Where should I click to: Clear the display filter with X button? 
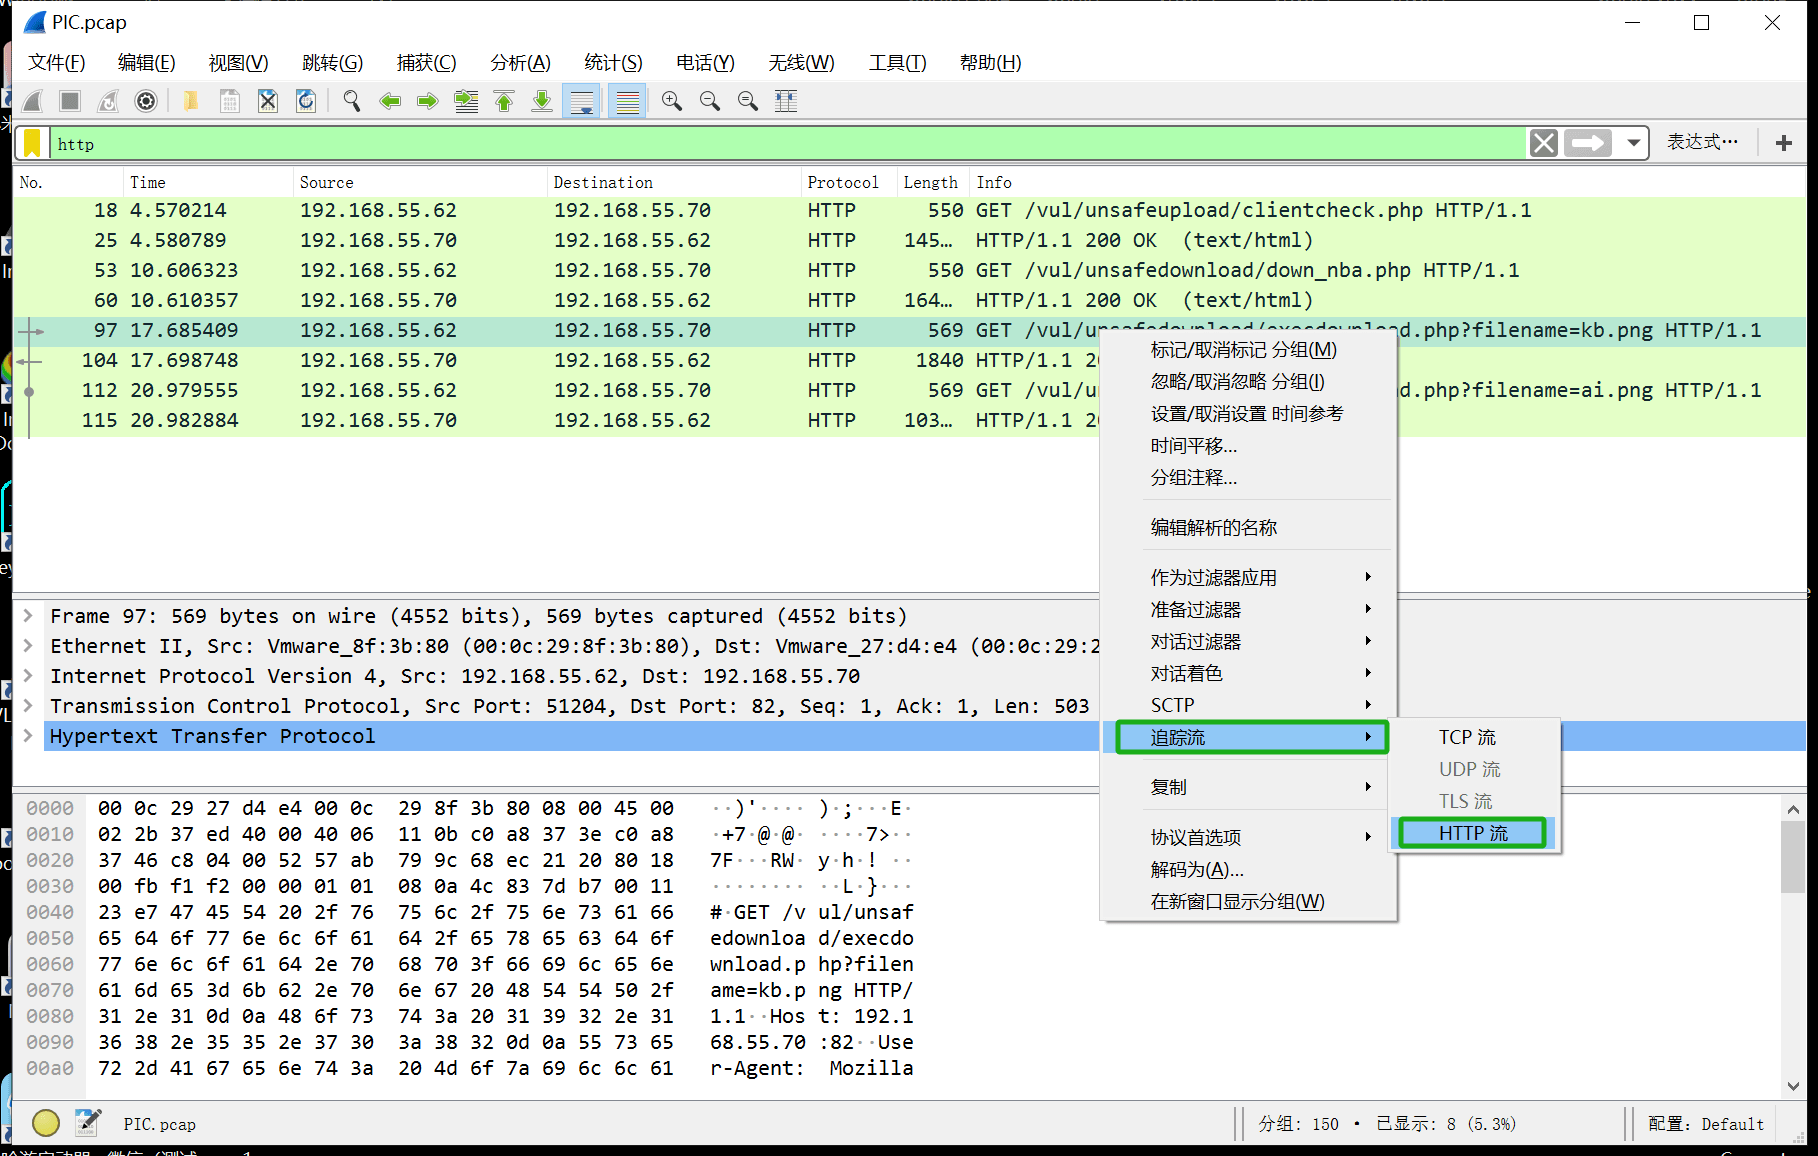pyautogui.click(x=1543, y=143)
